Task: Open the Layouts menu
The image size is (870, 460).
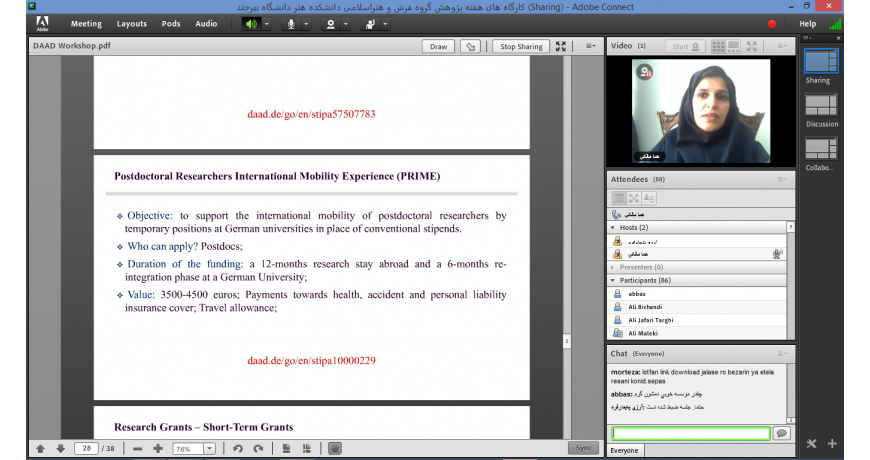Action: tap(131, 24)
